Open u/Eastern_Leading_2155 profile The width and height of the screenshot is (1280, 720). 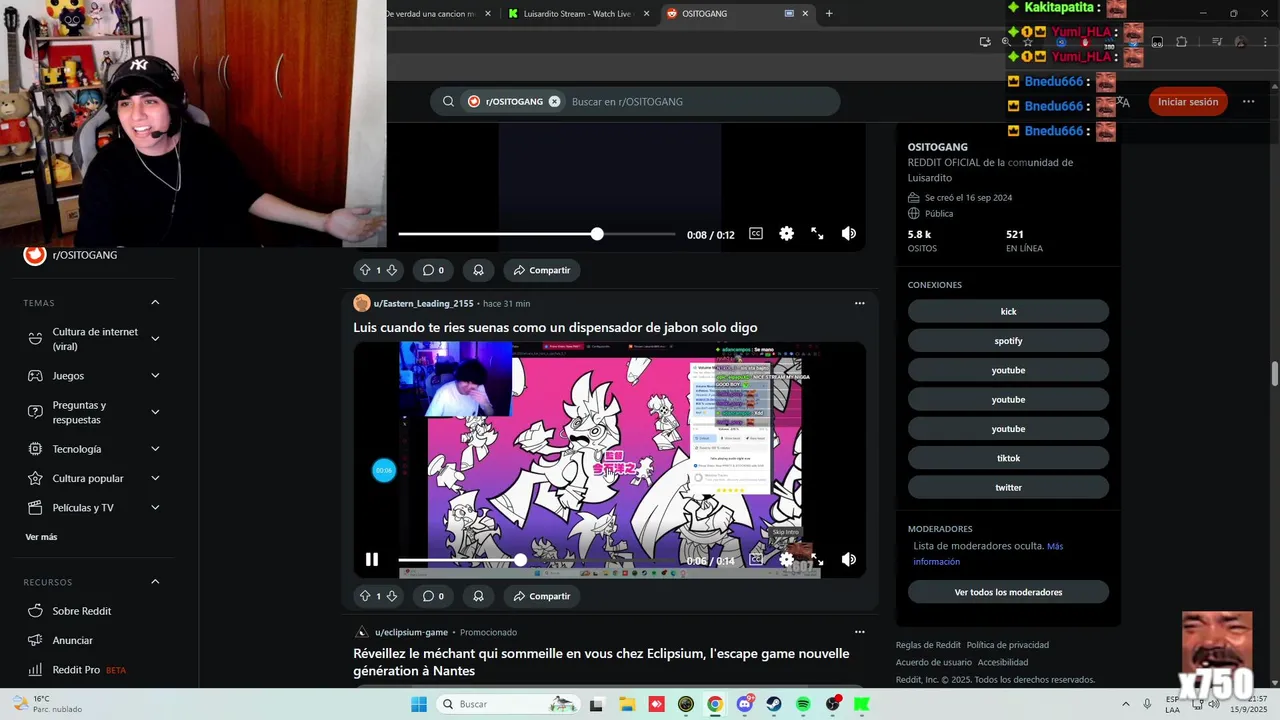click(423, 303)
